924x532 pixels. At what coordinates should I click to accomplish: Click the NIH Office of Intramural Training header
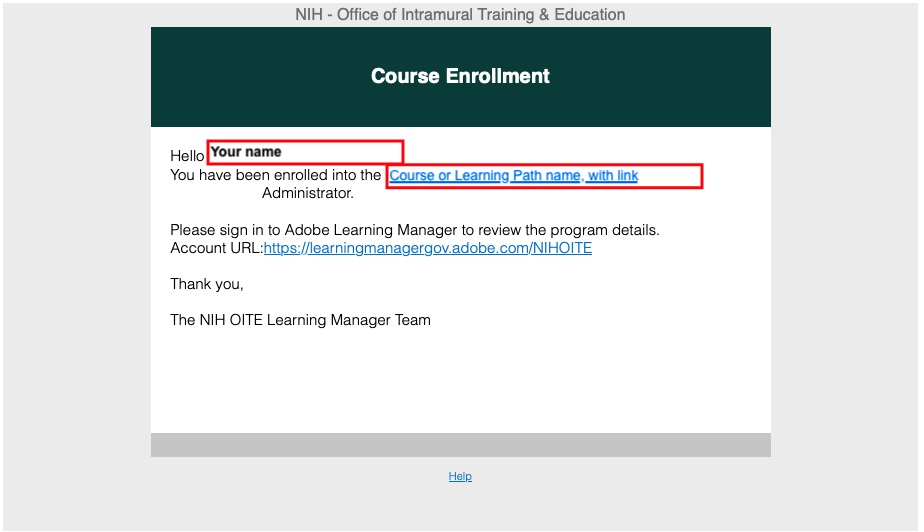[x=460, y=14]
